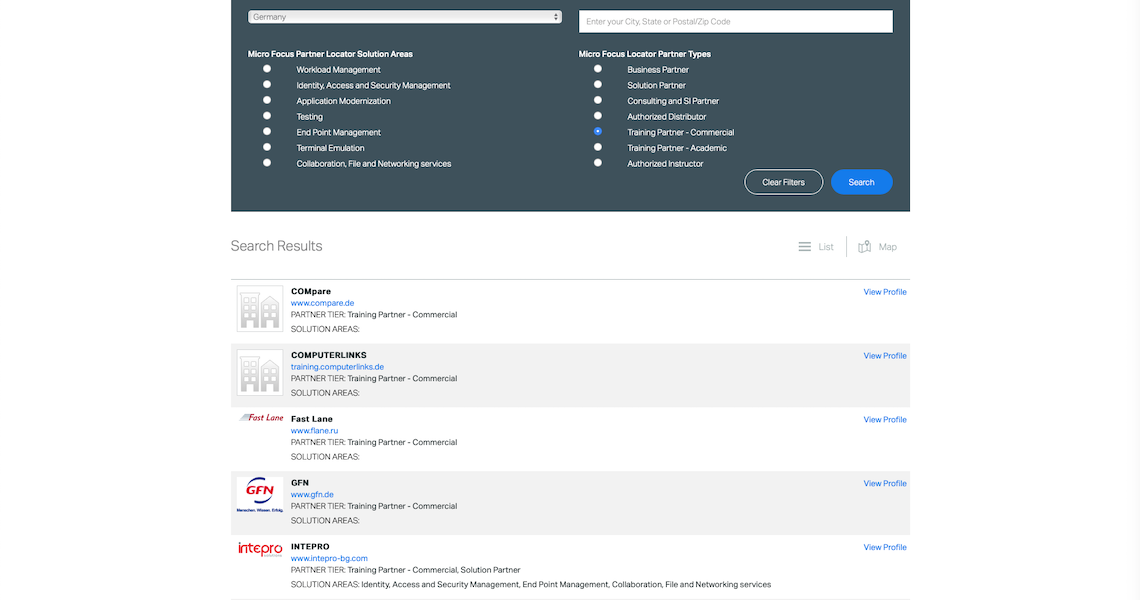This screenshot has height=600, width=1140.
Task: View Profile for COMpare
Action: [885, 292]
